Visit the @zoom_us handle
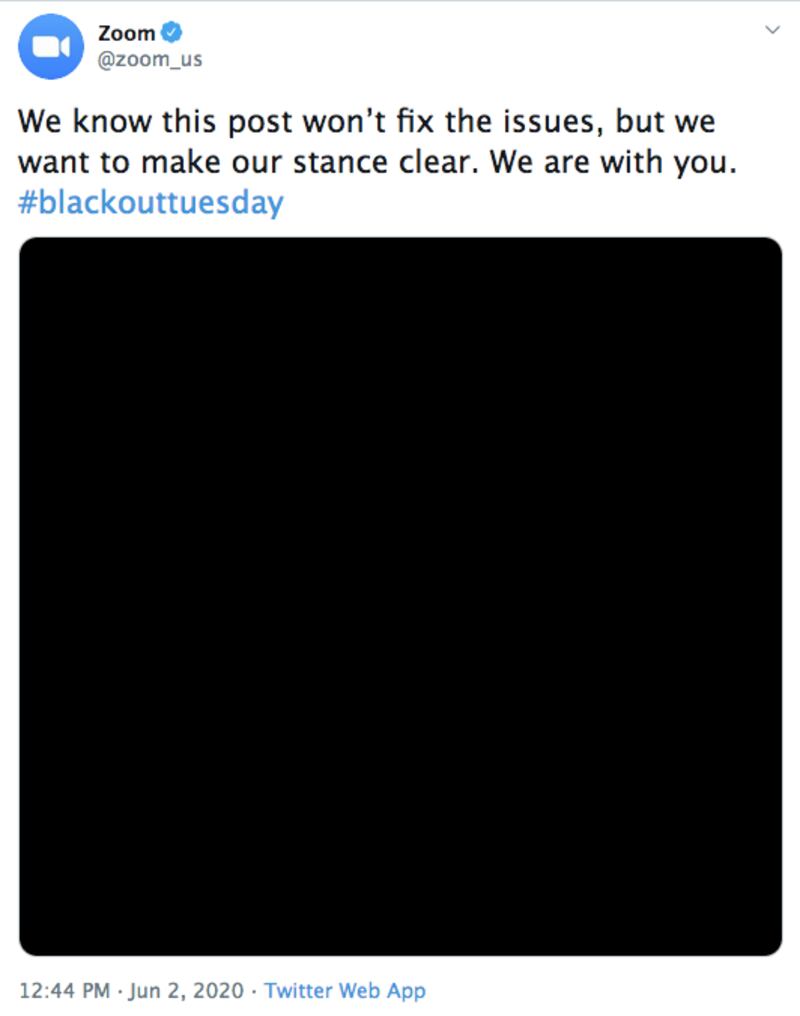Screen dimensions: 800x1016 150,59
